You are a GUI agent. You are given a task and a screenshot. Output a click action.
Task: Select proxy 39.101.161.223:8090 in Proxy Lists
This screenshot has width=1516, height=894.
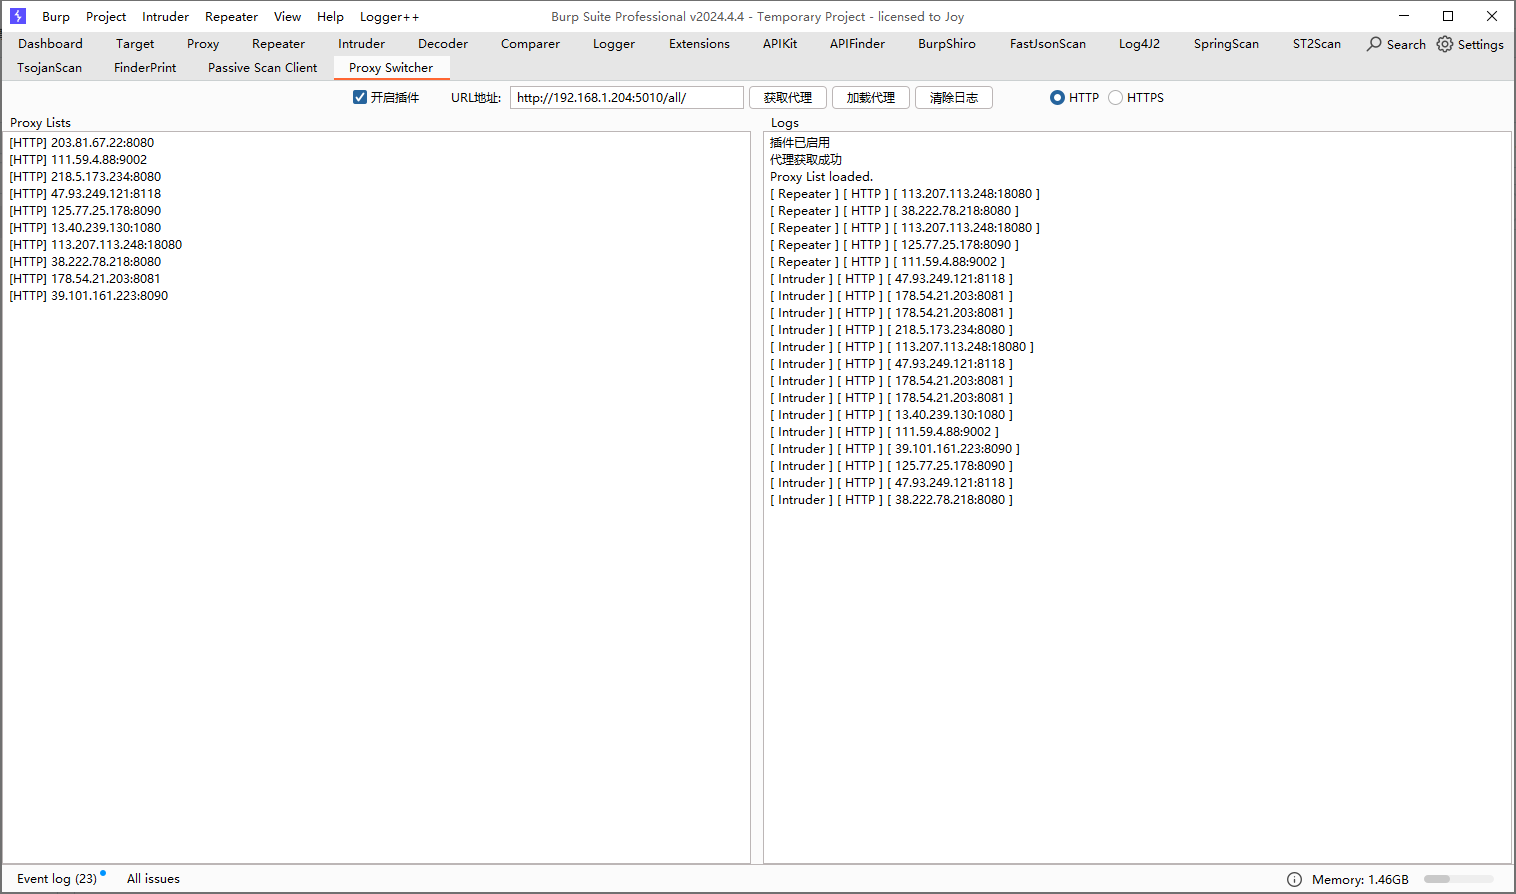pos(89,296)
